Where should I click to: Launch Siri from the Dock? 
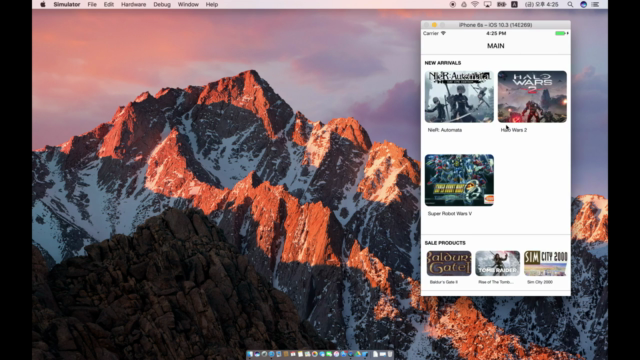coord(257,354)
